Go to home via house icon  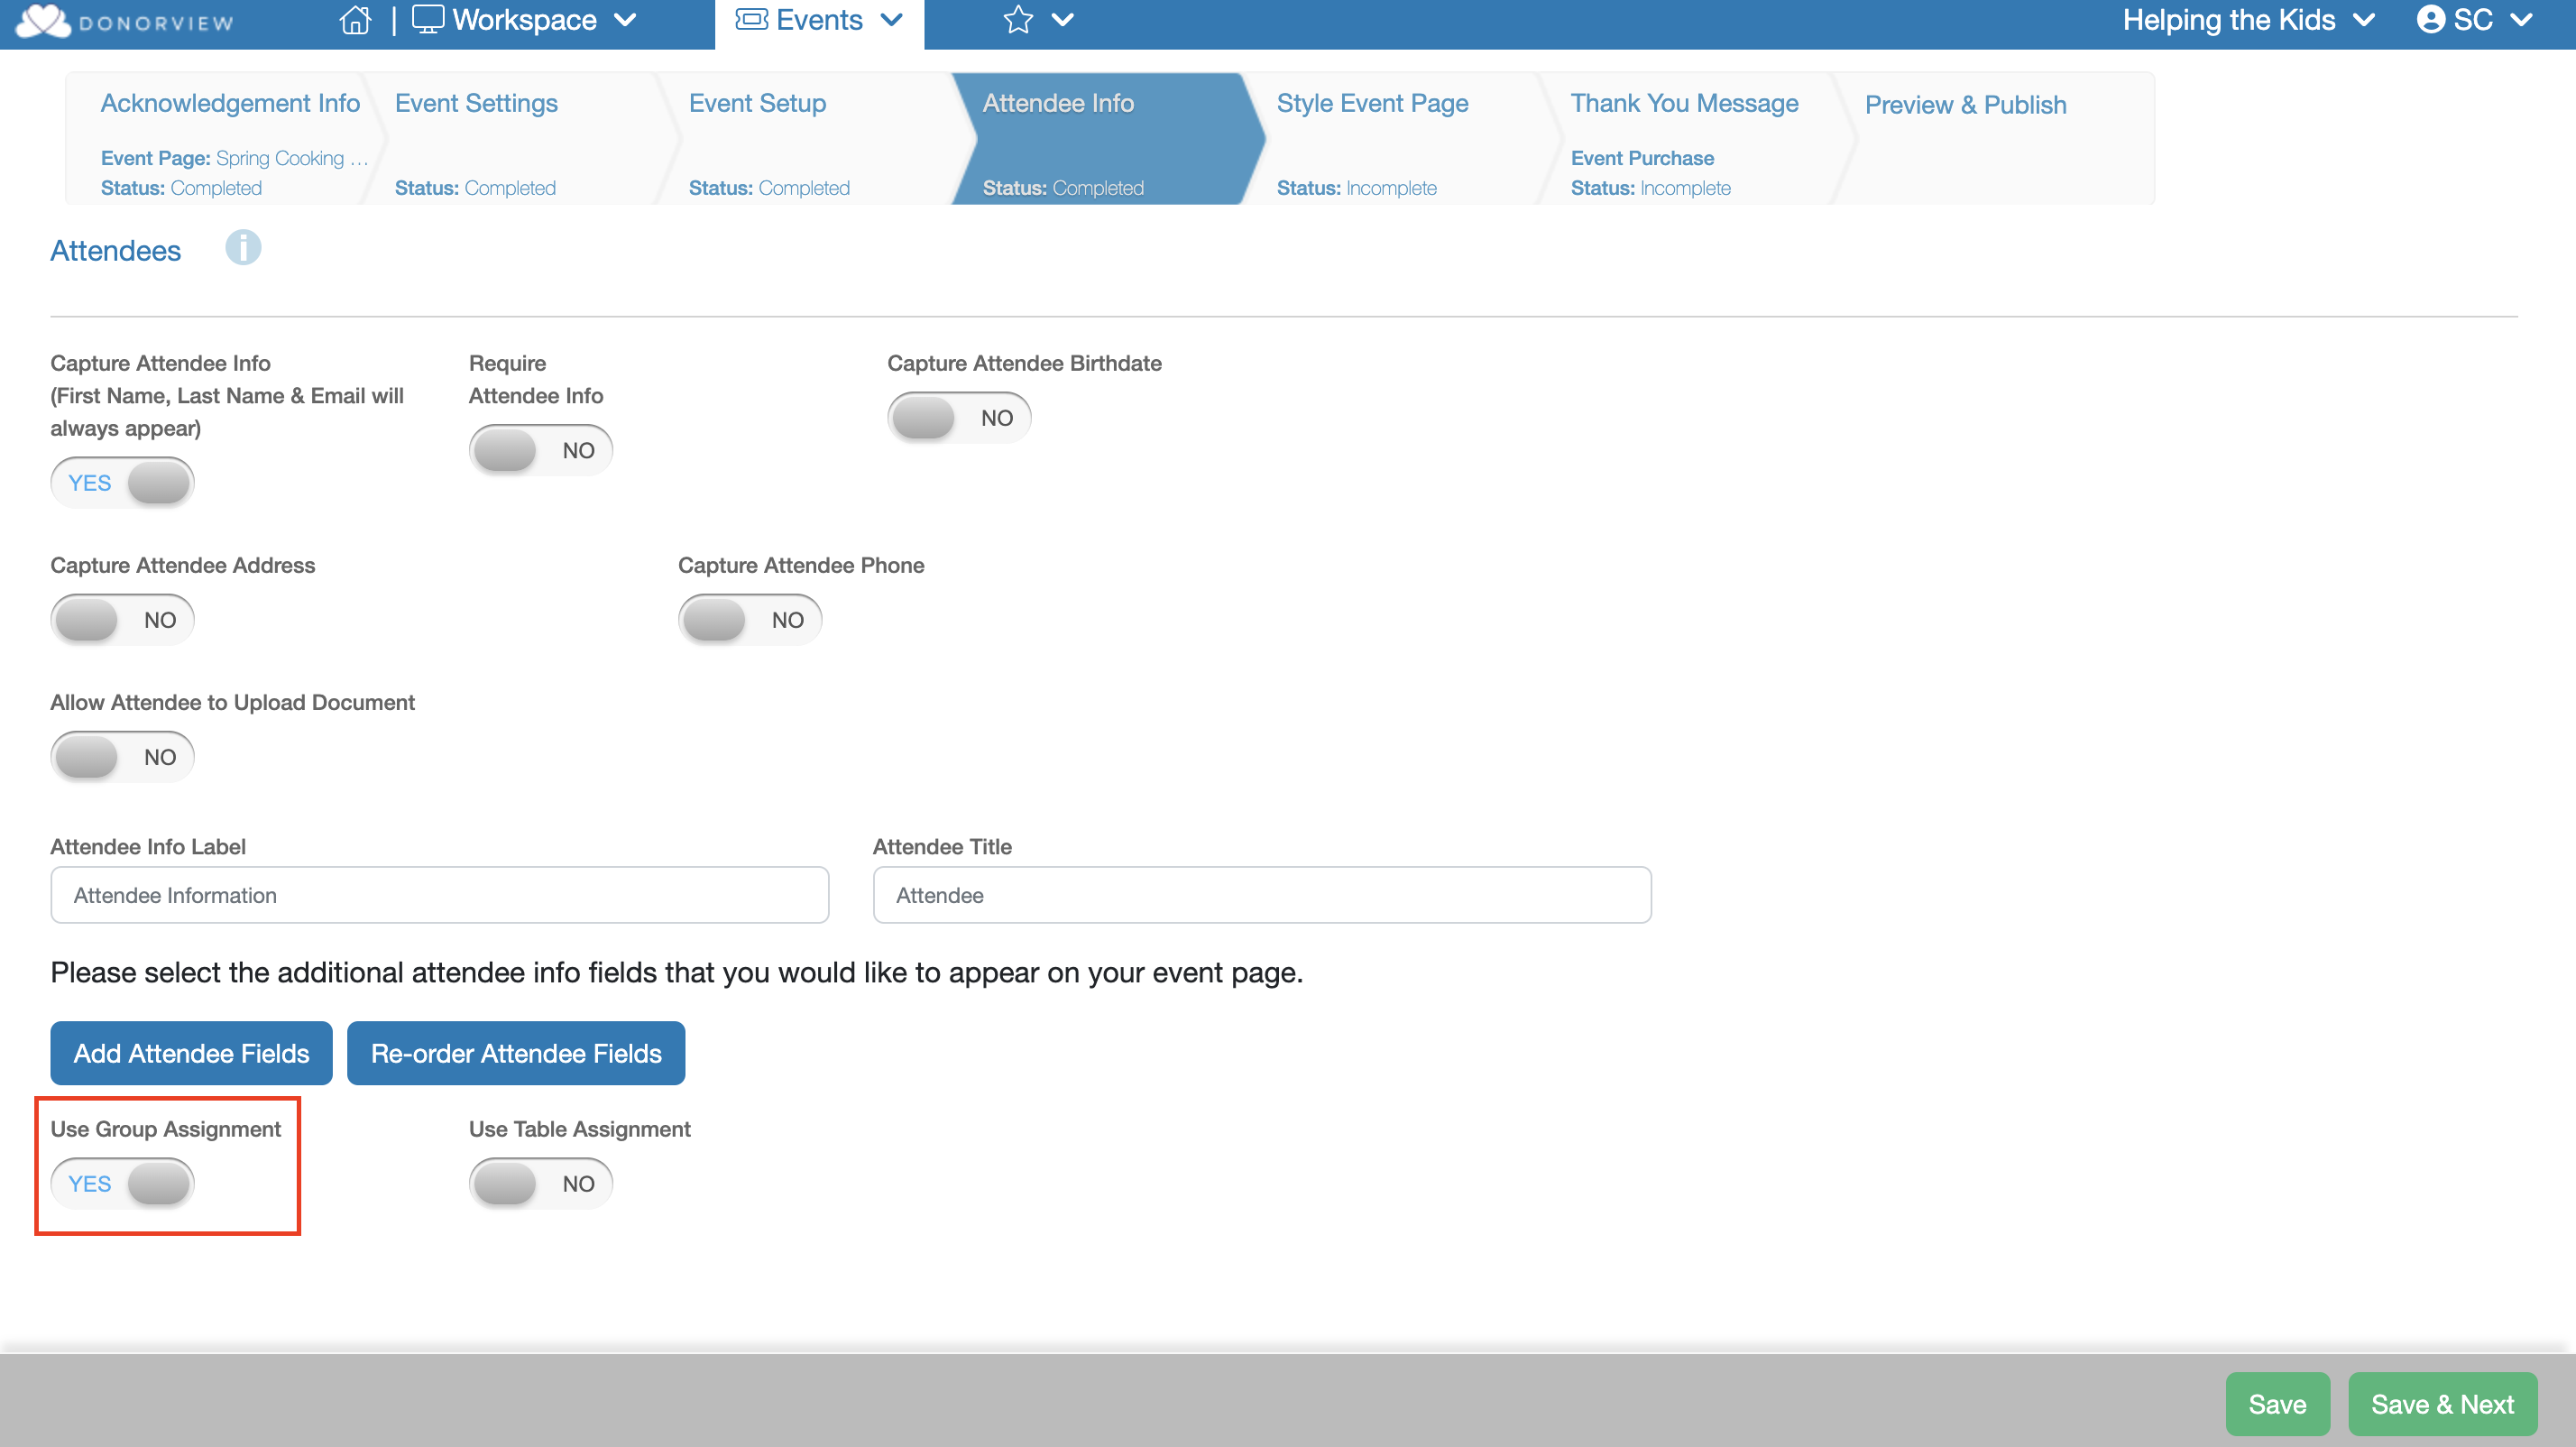coord(355,21)
